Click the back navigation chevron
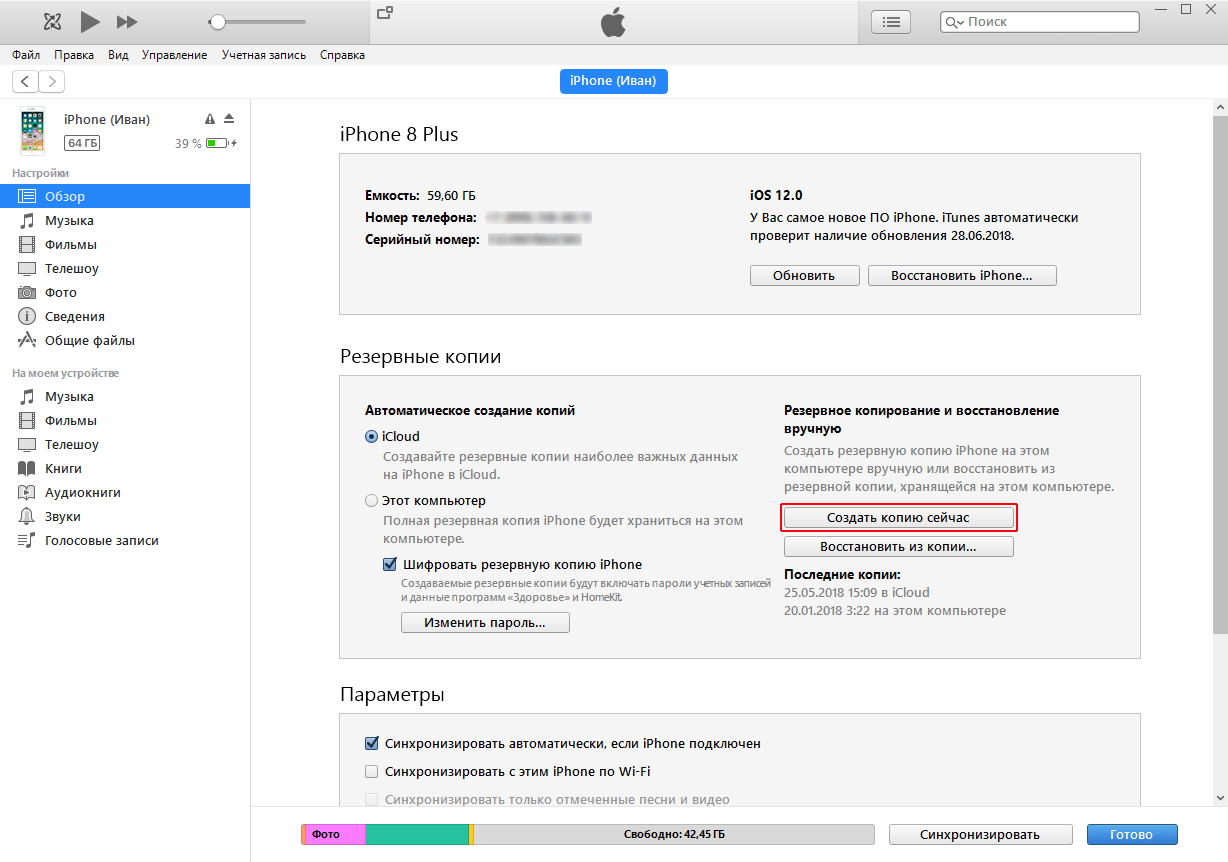This screenshot has width=1228, height=862. [25, 81]
